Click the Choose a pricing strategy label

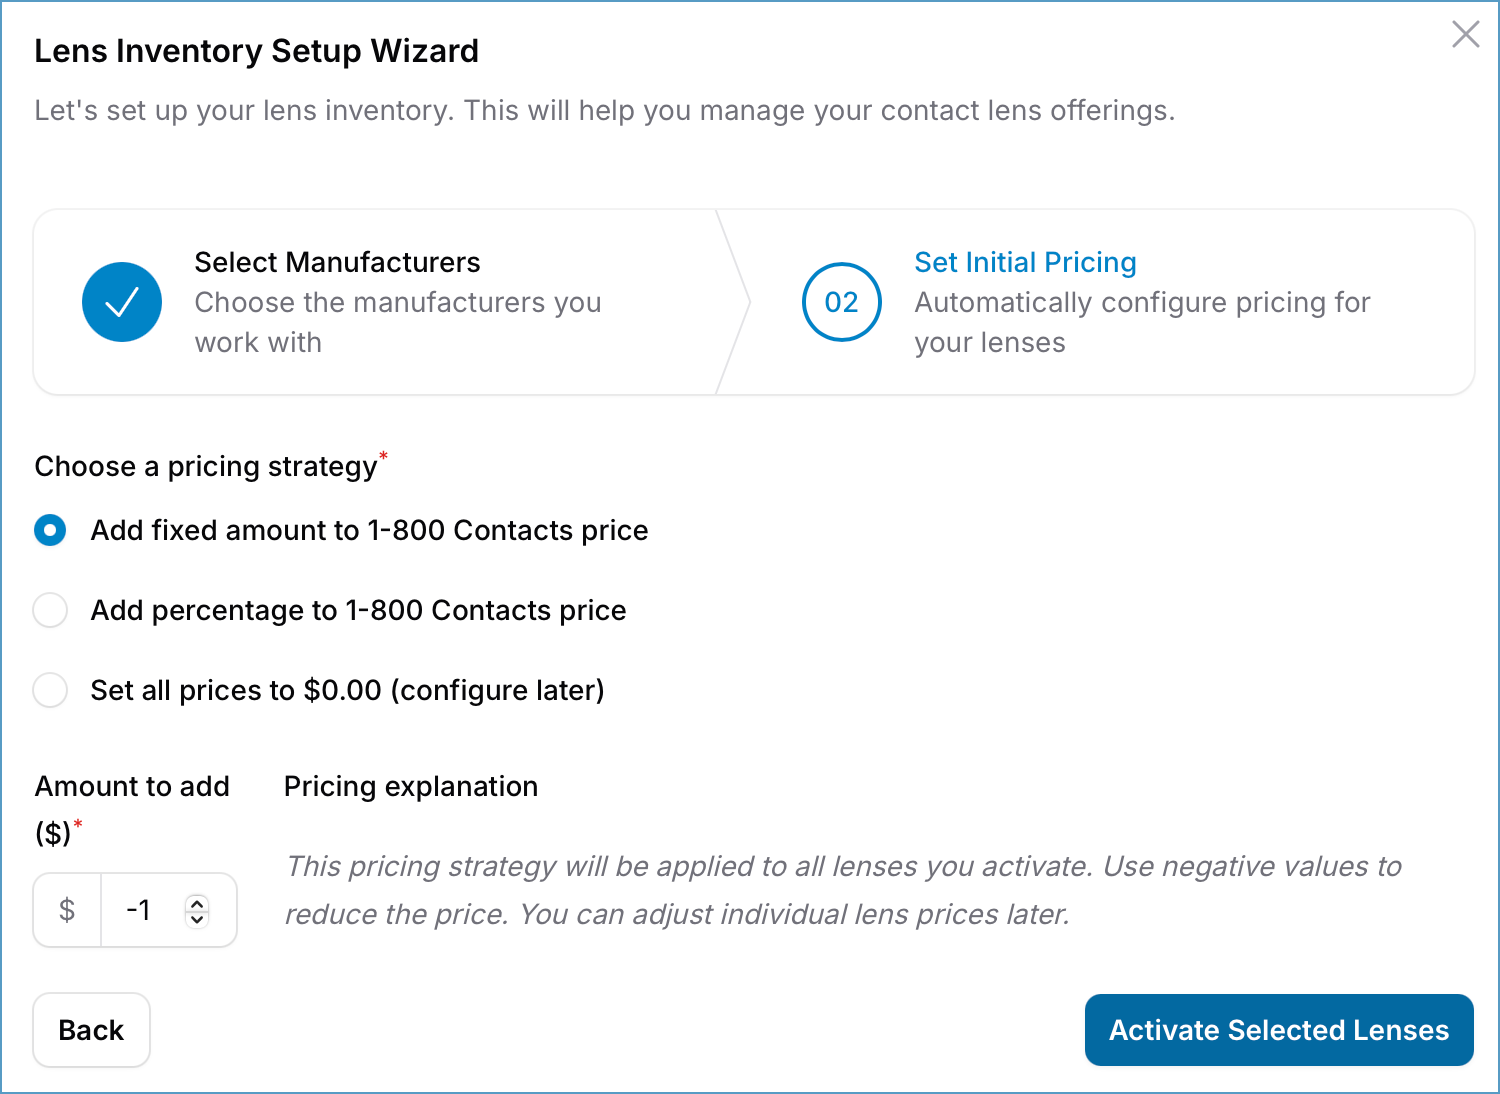(206, 466)
